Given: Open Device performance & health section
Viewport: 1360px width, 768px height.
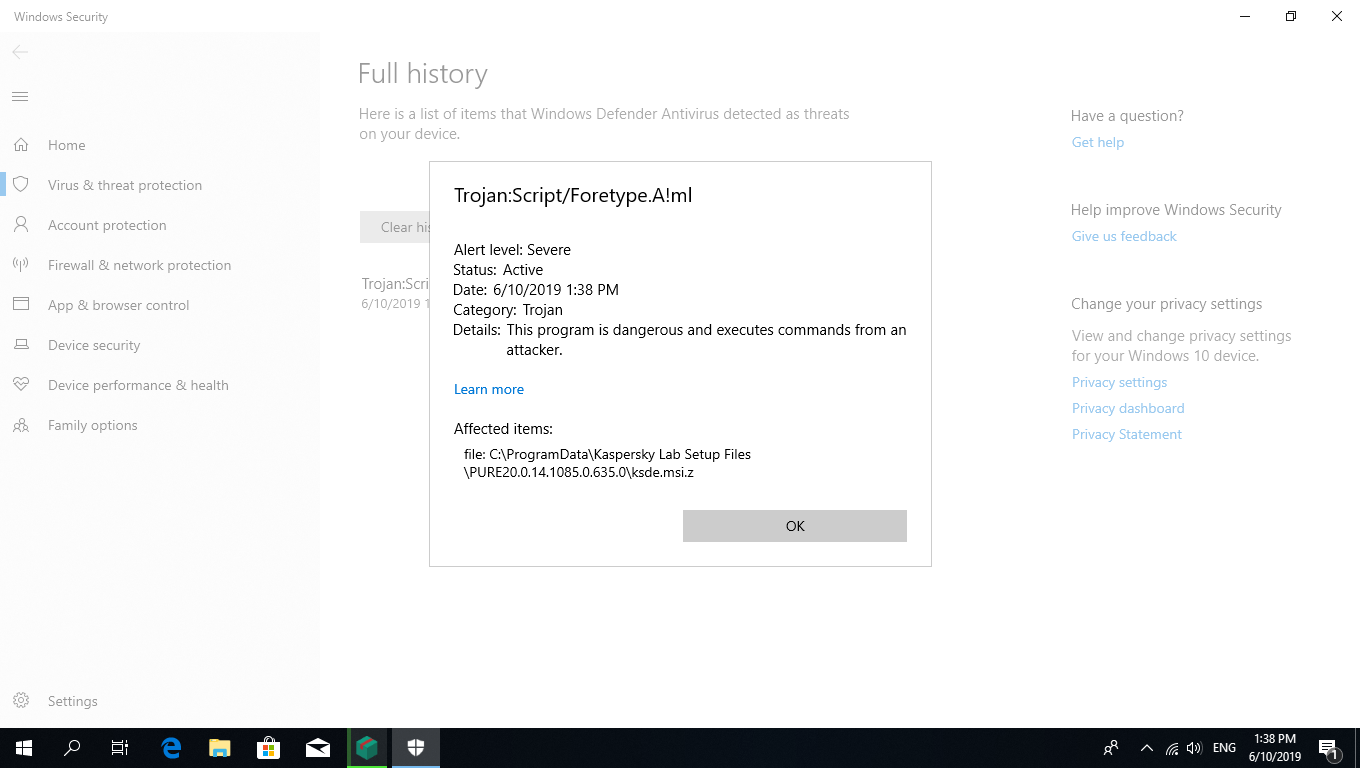Looking at the screenshot, I should (138, 385).
